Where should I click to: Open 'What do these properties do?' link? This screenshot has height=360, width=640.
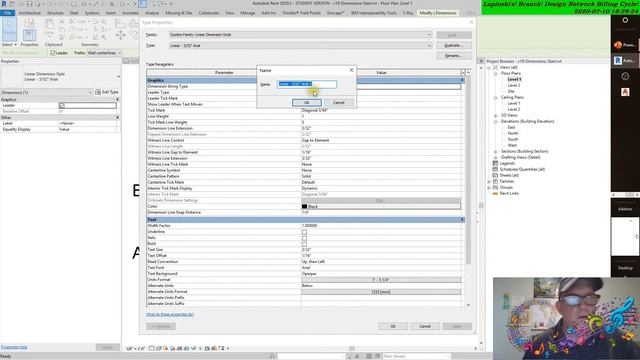click(x=170, y=314)
